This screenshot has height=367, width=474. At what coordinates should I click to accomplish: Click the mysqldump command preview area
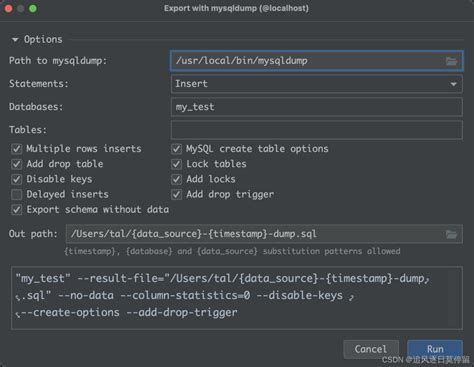[237, 298]
